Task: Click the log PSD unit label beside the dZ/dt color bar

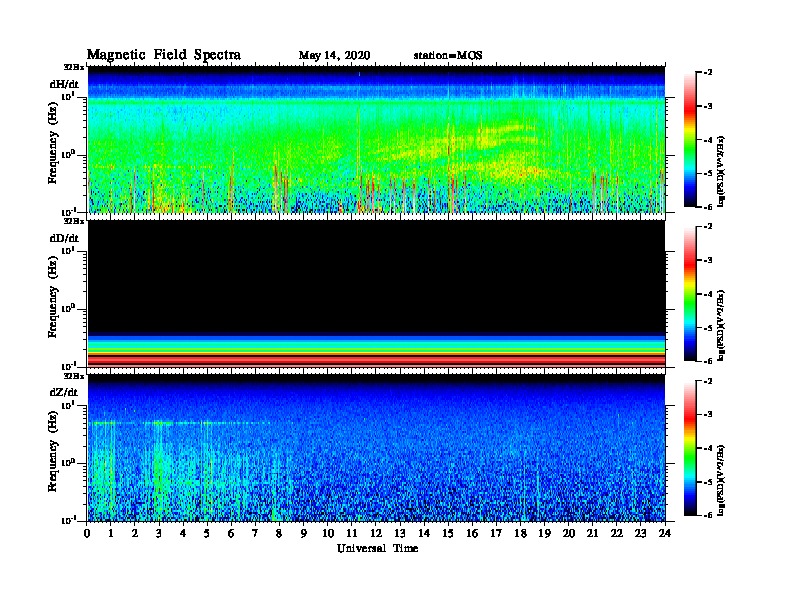Action: point(721,480)
